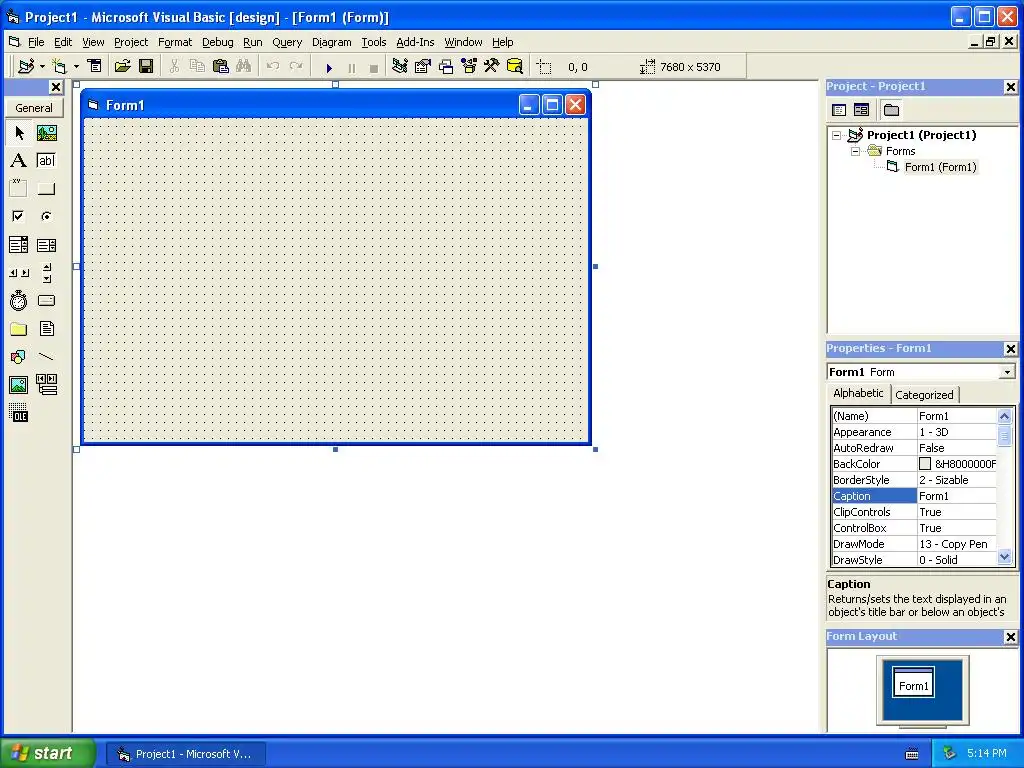
Task: Select the Frame control tool
Action: (x=19, y=189)
